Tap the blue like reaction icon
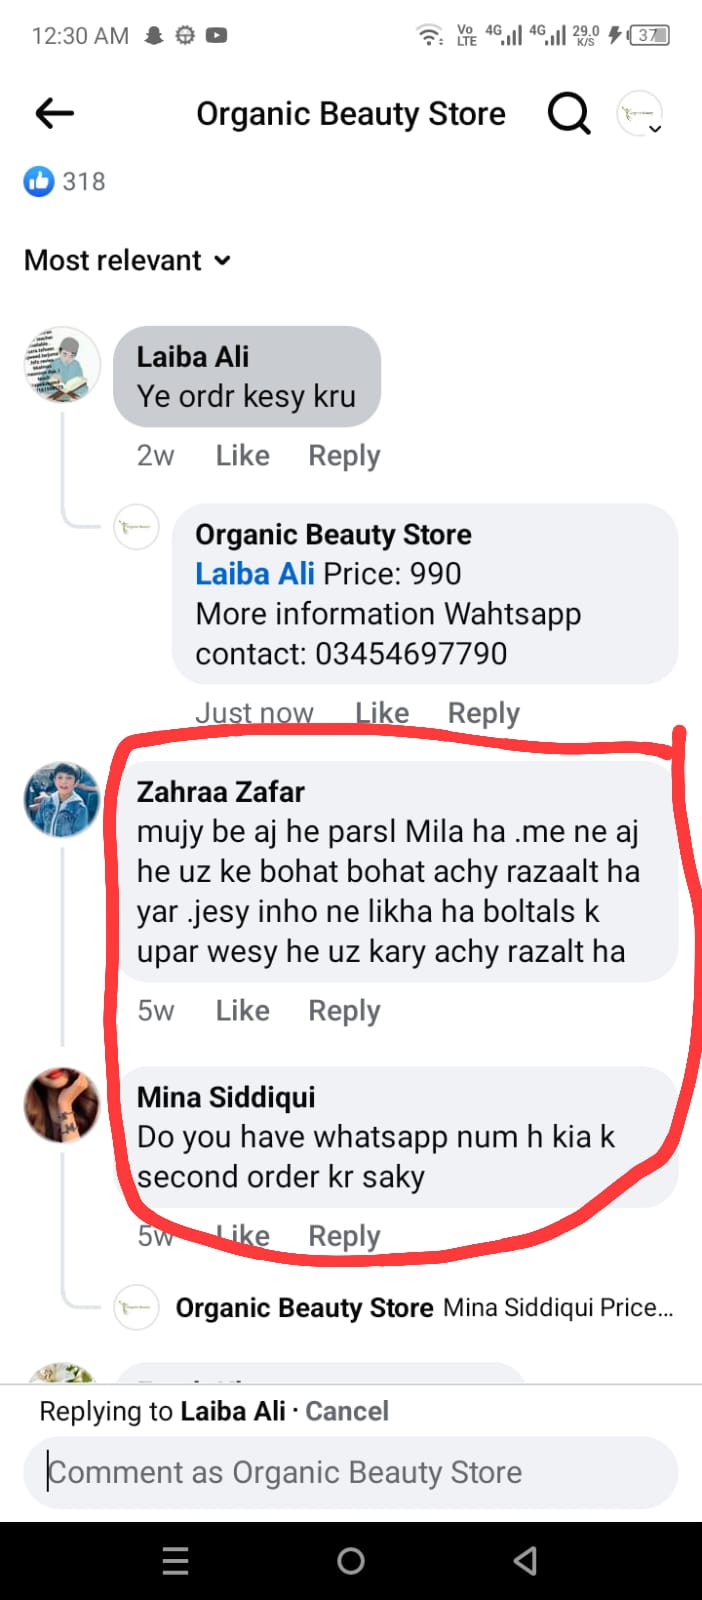The height and width of the screenshot is (1600, 702). (39, 181)
